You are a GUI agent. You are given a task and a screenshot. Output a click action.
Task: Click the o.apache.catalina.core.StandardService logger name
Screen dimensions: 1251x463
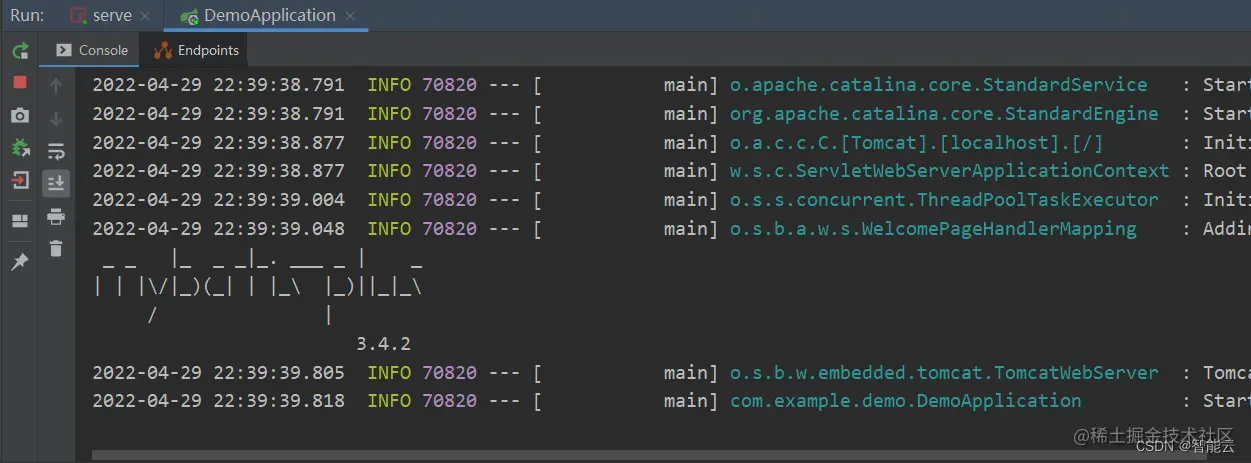point(938,85)
